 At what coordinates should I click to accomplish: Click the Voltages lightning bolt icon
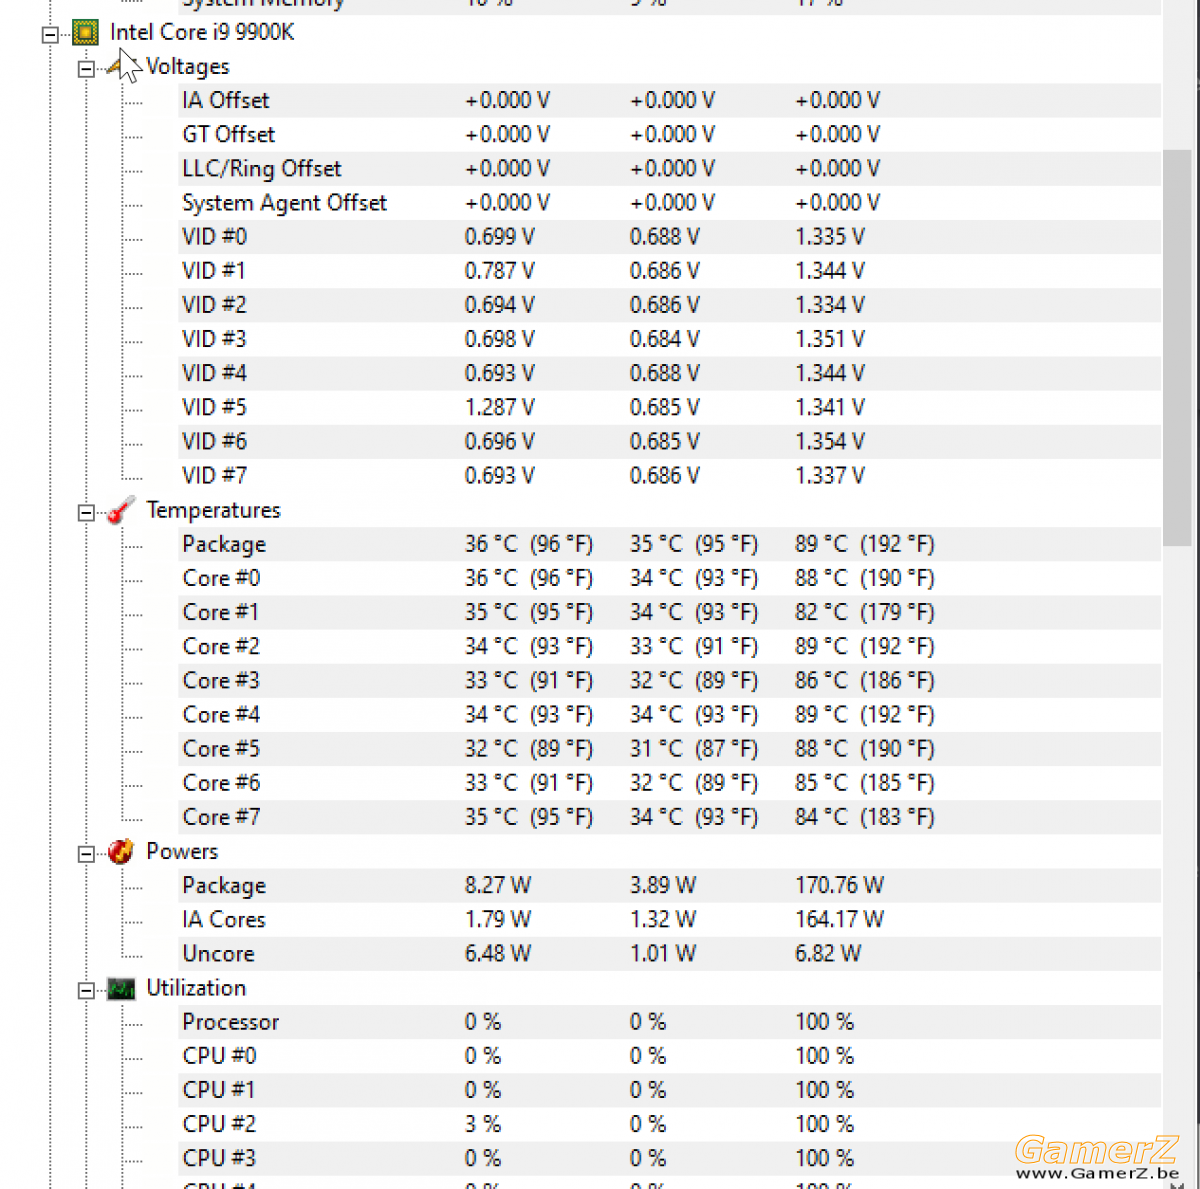coord(120,68)
